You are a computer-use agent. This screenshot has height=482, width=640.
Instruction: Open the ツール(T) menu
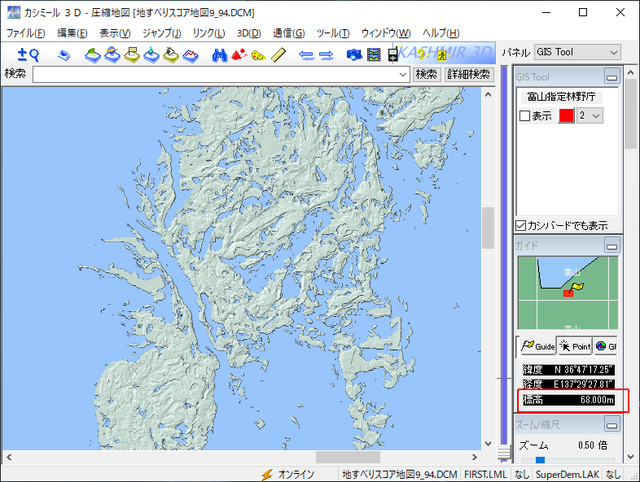click(x=333, y=33)
